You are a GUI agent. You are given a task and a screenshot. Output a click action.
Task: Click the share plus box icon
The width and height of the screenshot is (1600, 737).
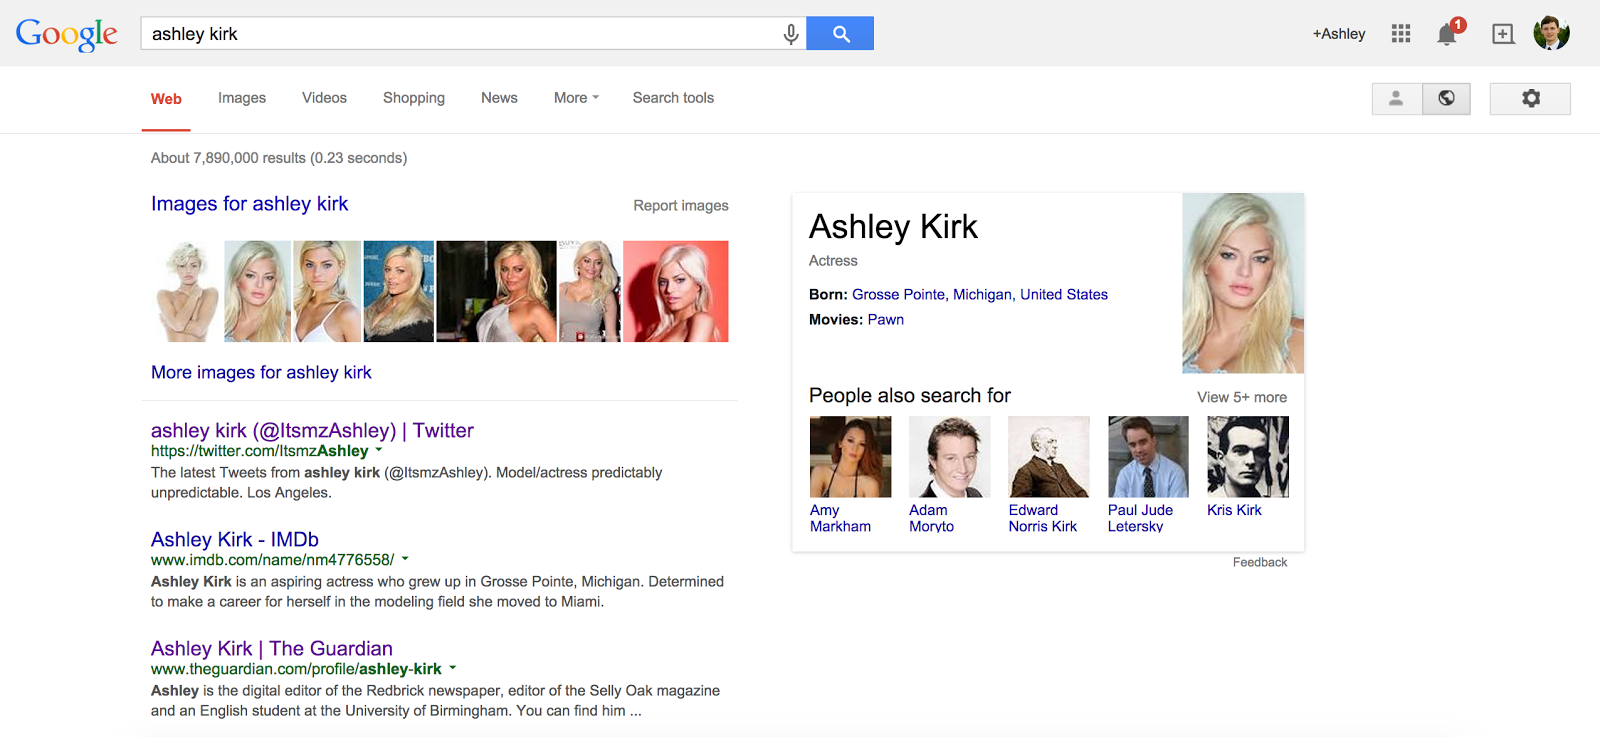click(x=1503, y=34)
